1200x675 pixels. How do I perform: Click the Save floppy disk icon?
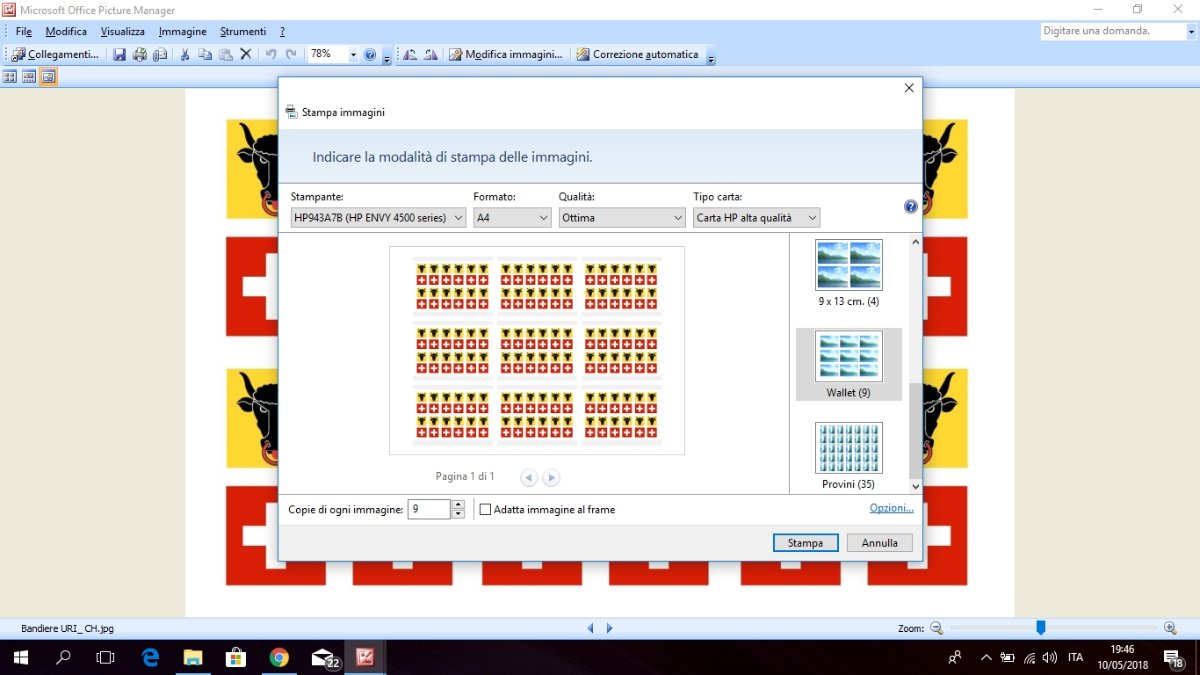coord(120,54)
